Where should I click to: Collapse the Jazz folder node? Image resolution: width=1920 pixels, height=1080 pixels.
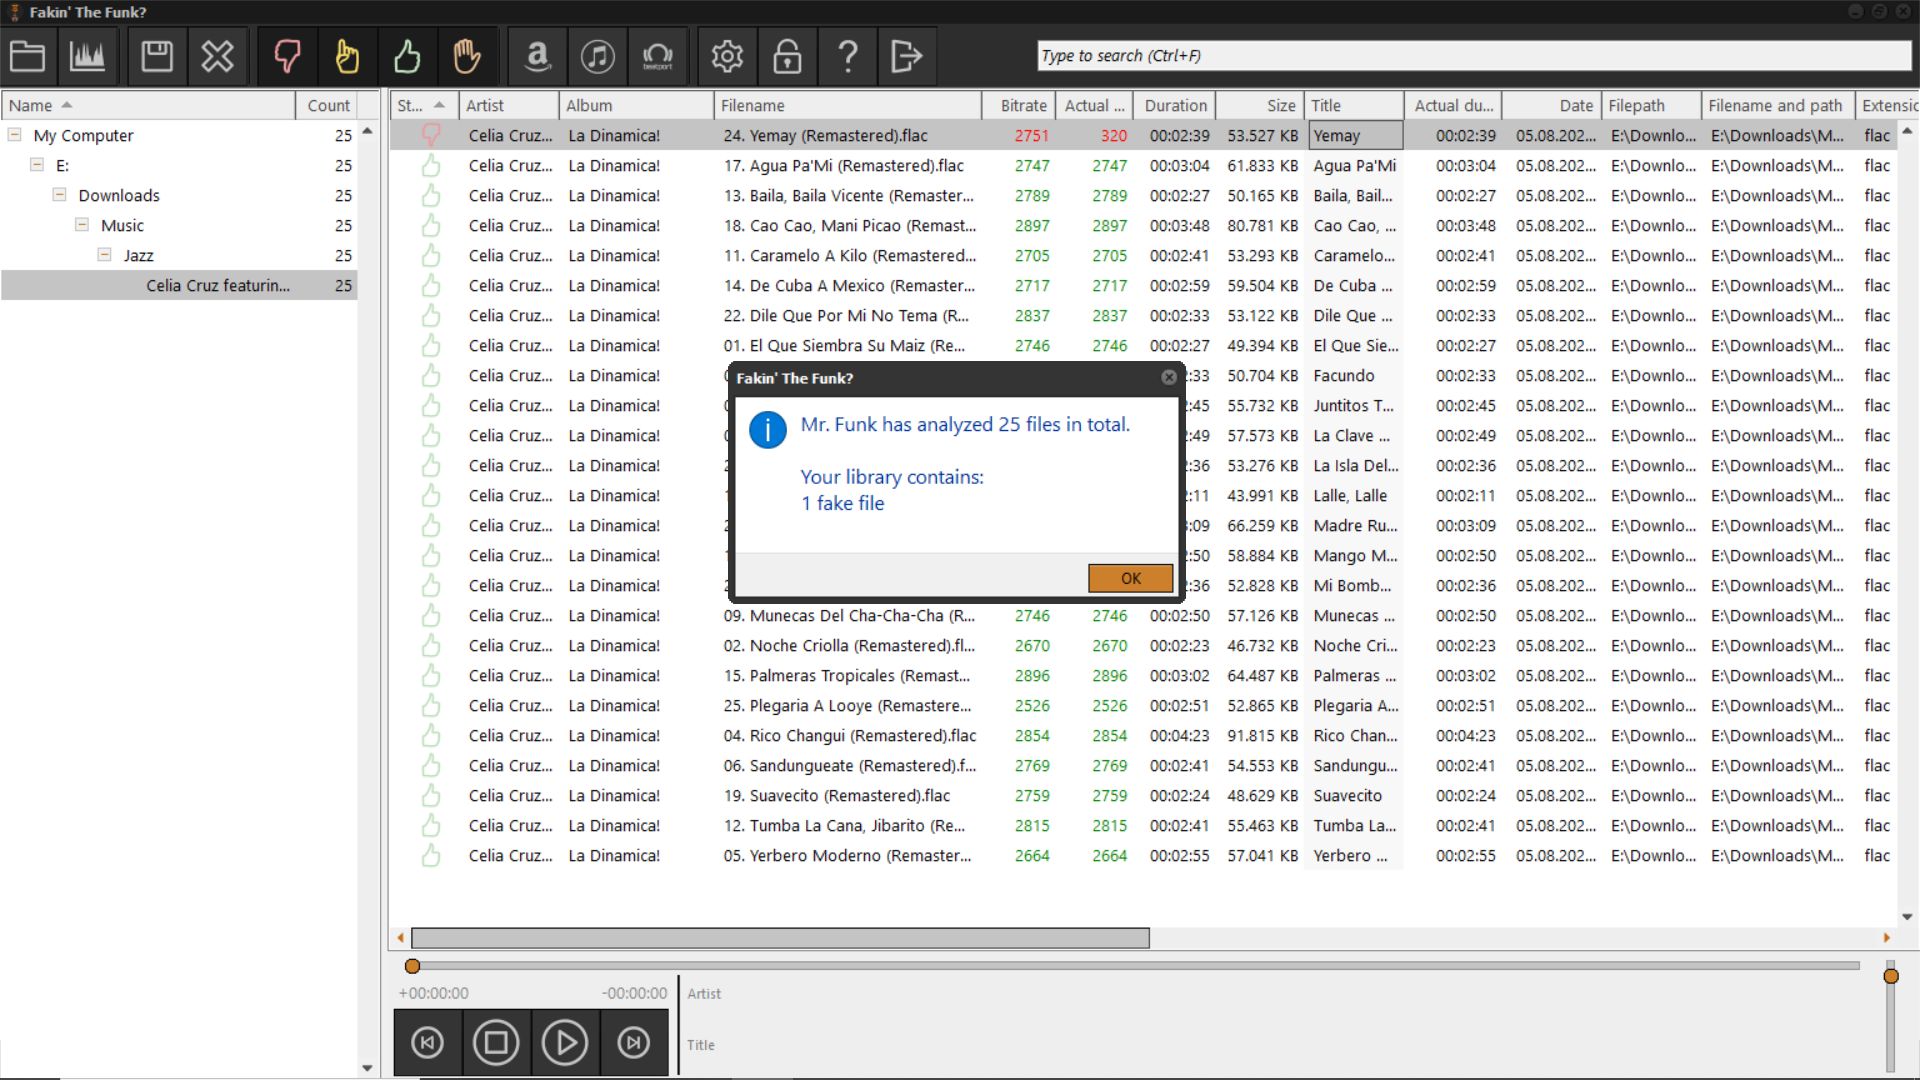[104, 255]
